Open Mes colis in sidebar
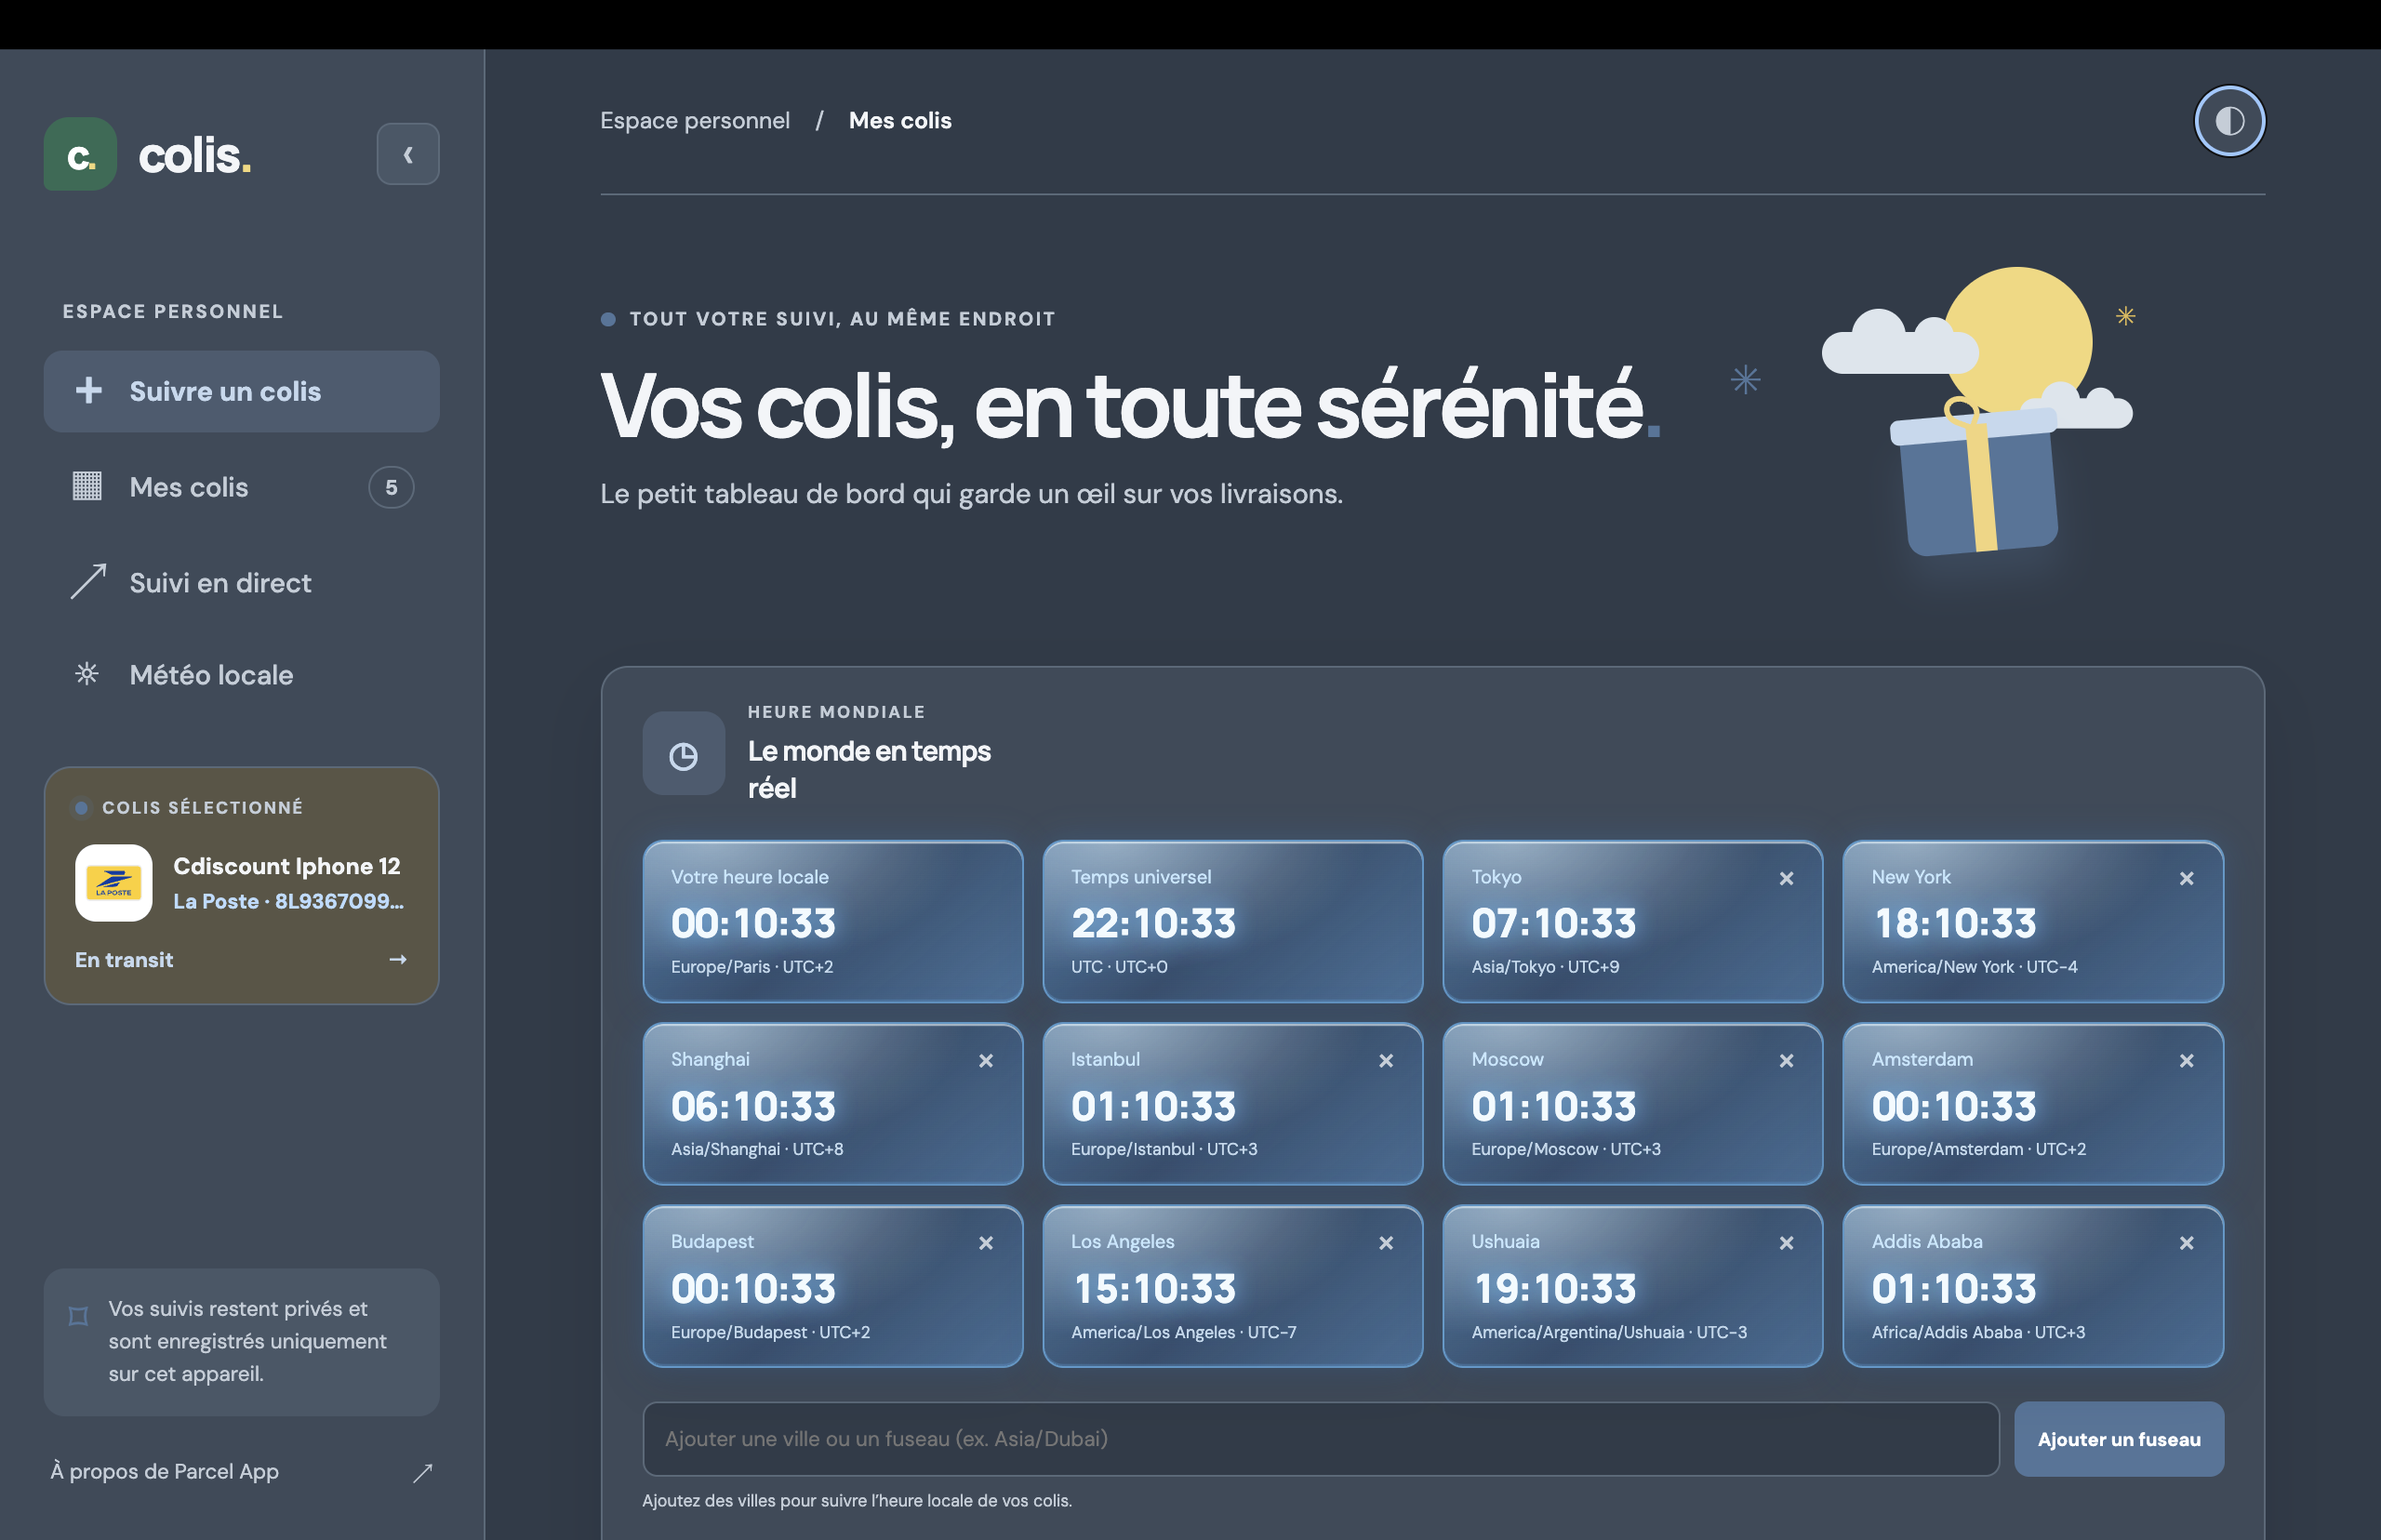 click(241, 487)
